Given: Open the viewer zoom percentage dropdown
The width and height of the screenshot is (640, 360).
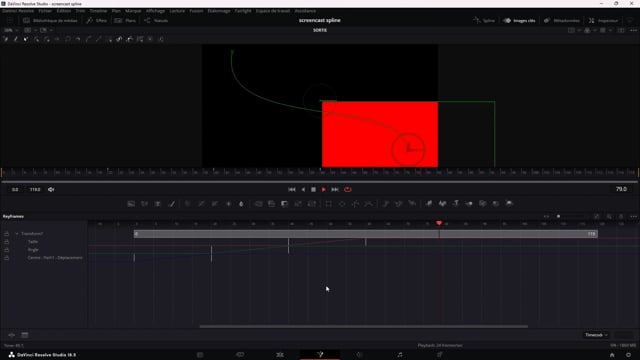Looking at the screenshot, I should (11, 30).
